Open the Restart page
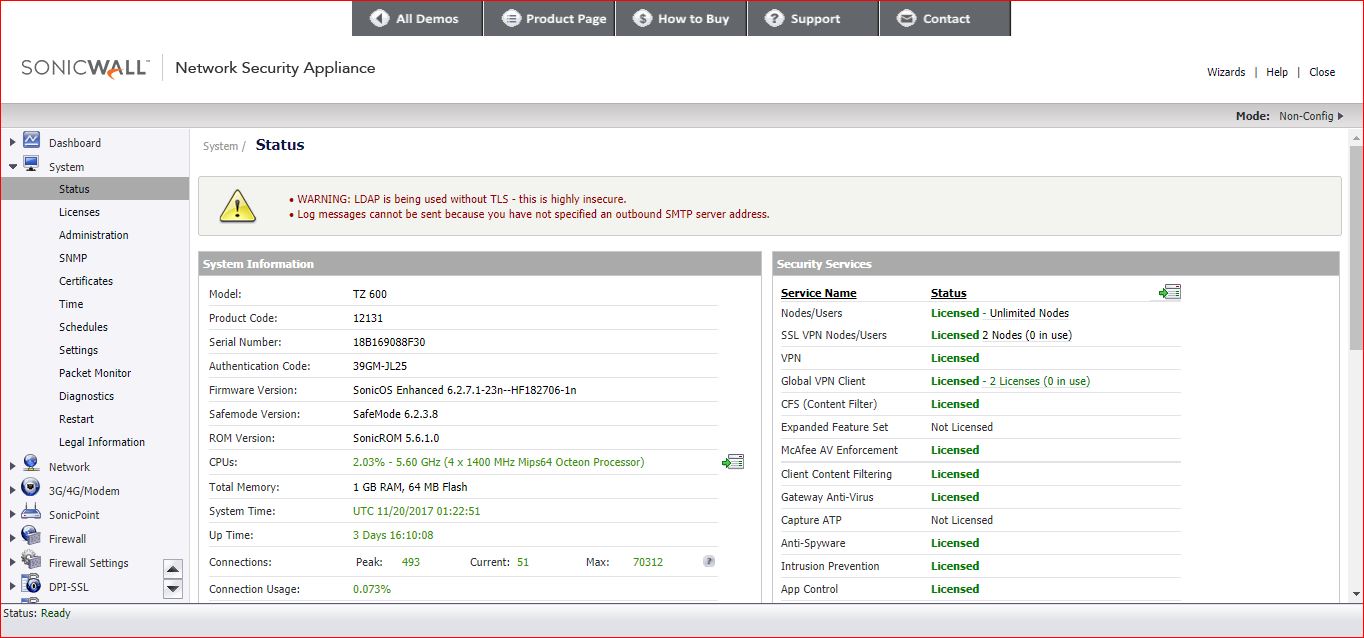This screenshot has width=1364, height=638. (76, 419)
